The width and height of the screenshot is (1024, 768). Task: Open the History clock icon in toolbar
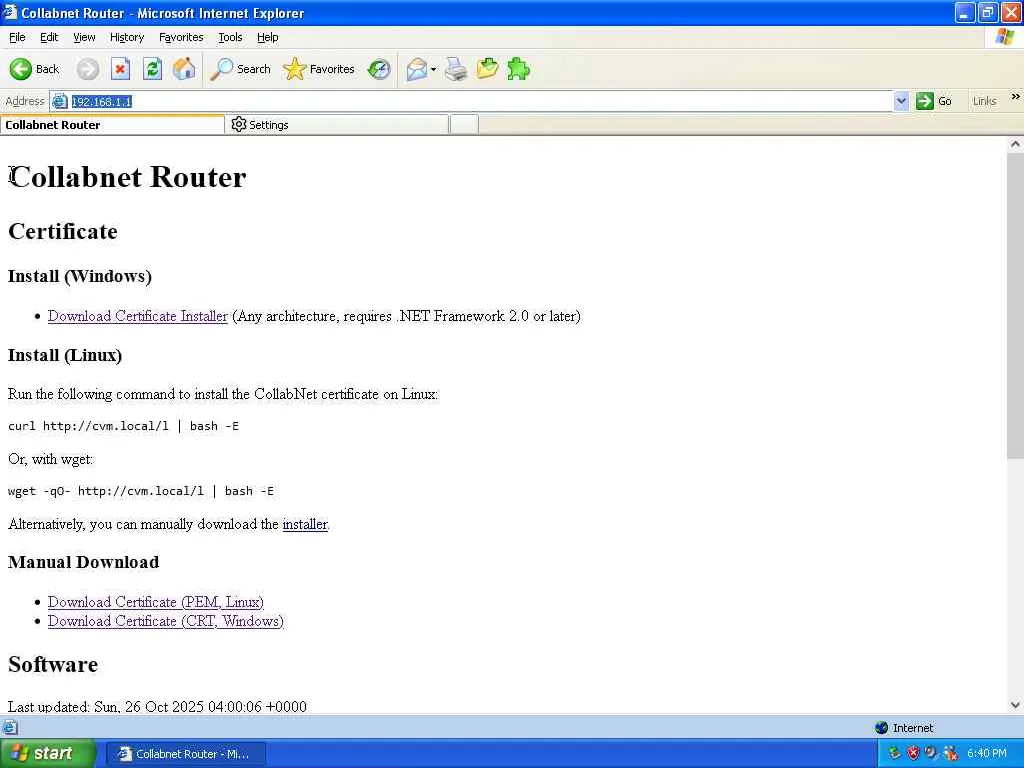[379, 69]
